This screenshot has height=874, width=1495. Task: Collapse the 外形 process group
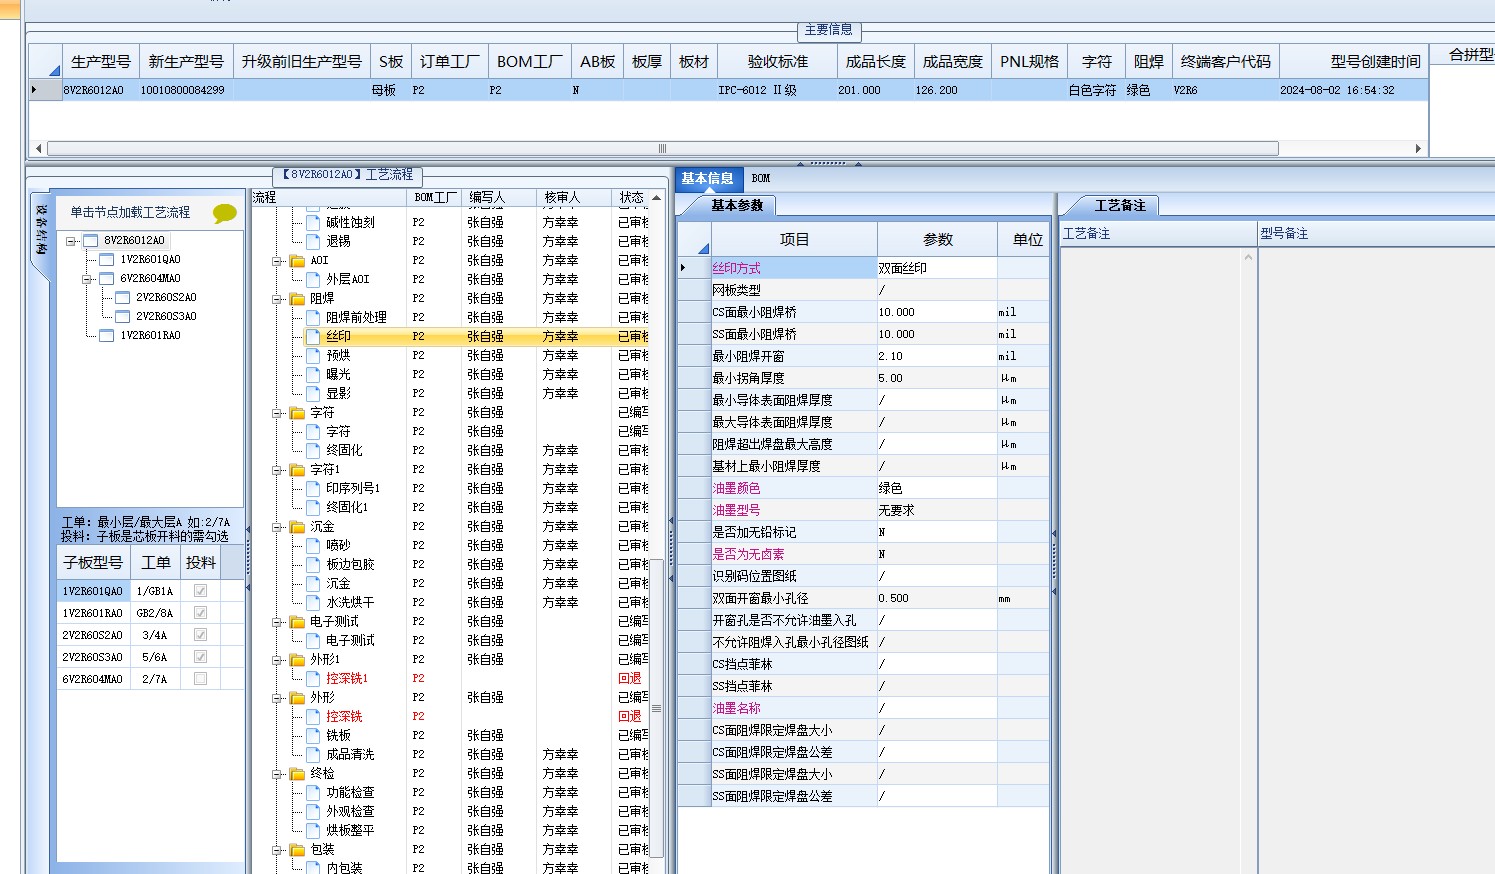(277, 698)
